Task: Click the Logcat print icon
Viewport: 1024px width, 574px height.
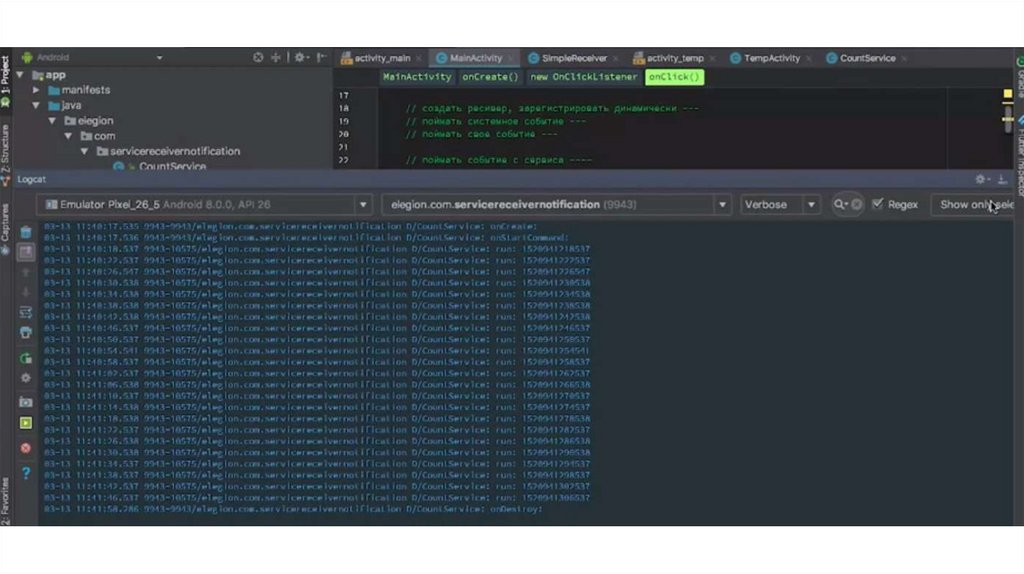Action: click(26, 332)
